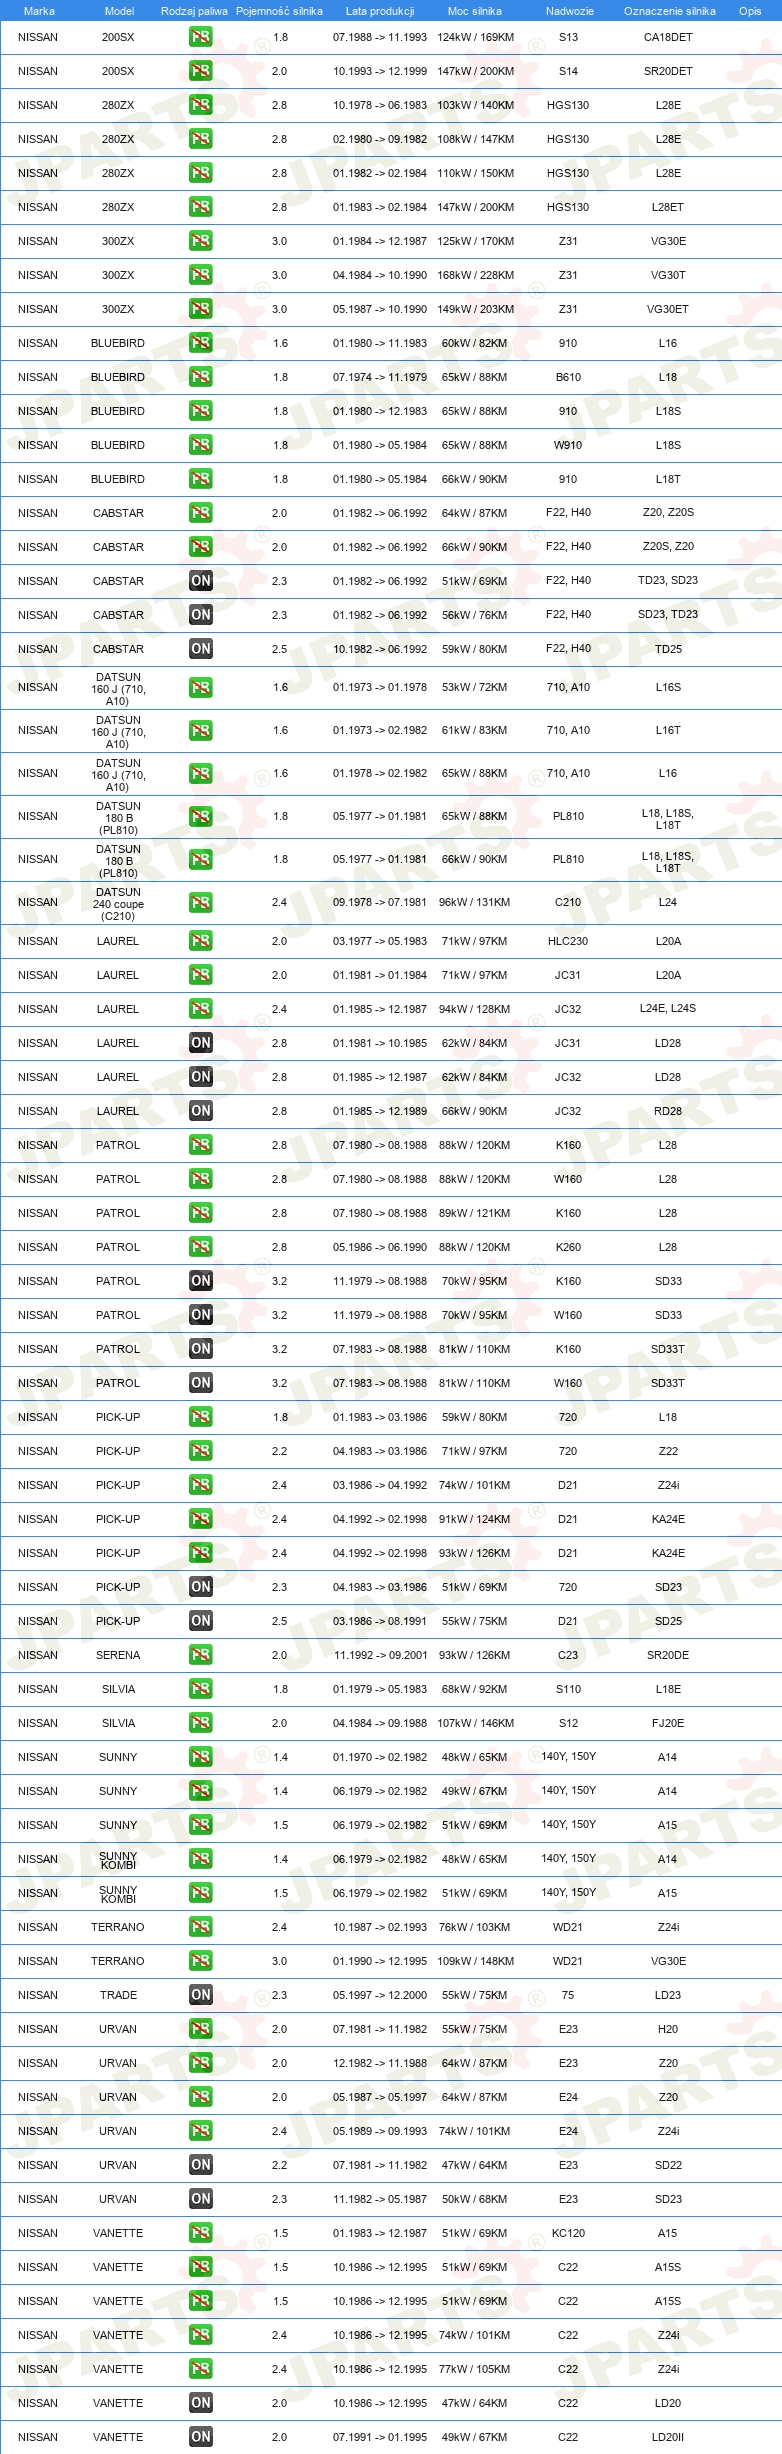The image size is (782, 2454).
Task: Select the SERENA model cell
Action: pos(118,1655)
